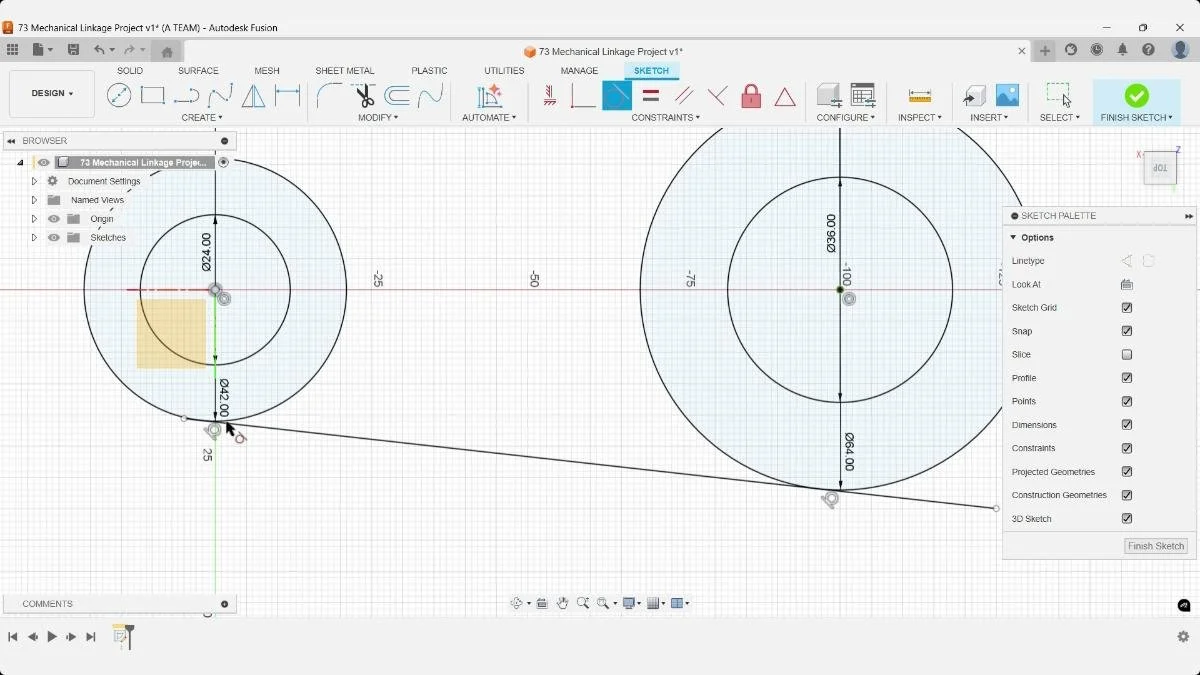The width and height of the screenshot is (1200, 675).
Task: Open the Automated Sketch Dimensions tool
Action: click(489, 96)
